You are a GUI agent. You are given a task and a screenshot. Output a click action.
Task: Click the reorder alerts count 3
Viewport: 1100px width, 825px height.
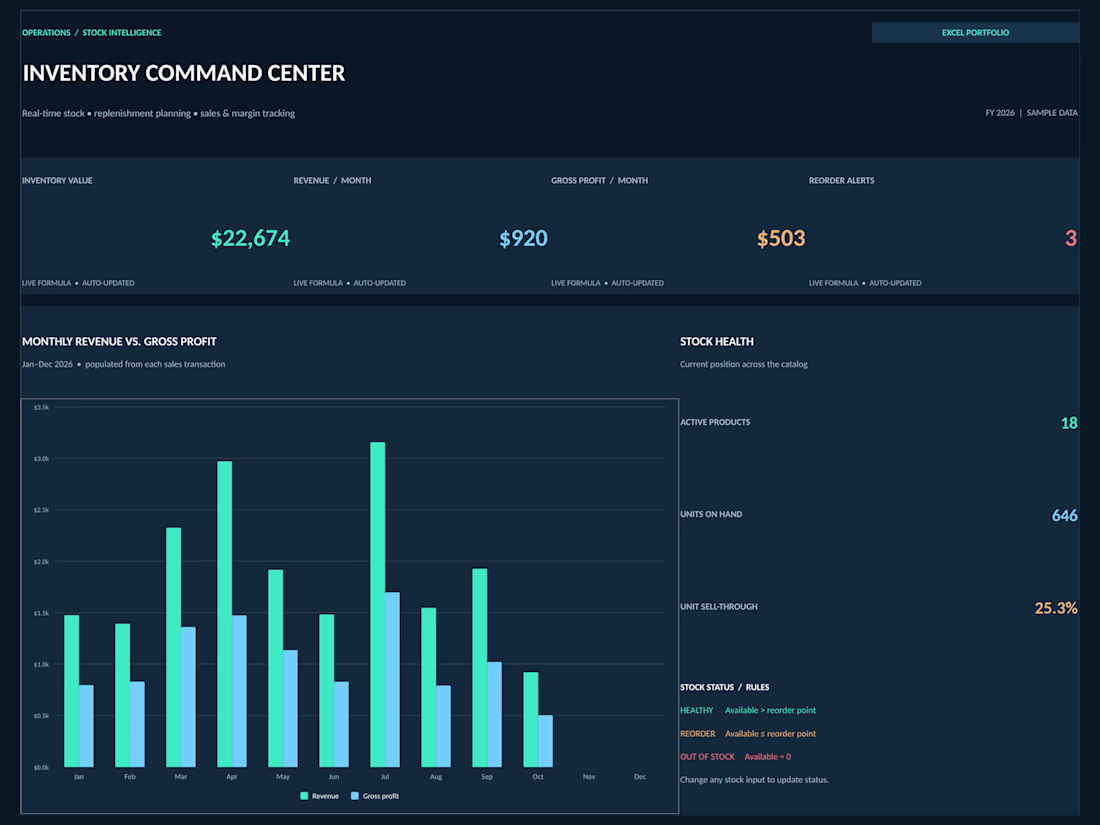pyautogui.click(x=1071, y=239)
